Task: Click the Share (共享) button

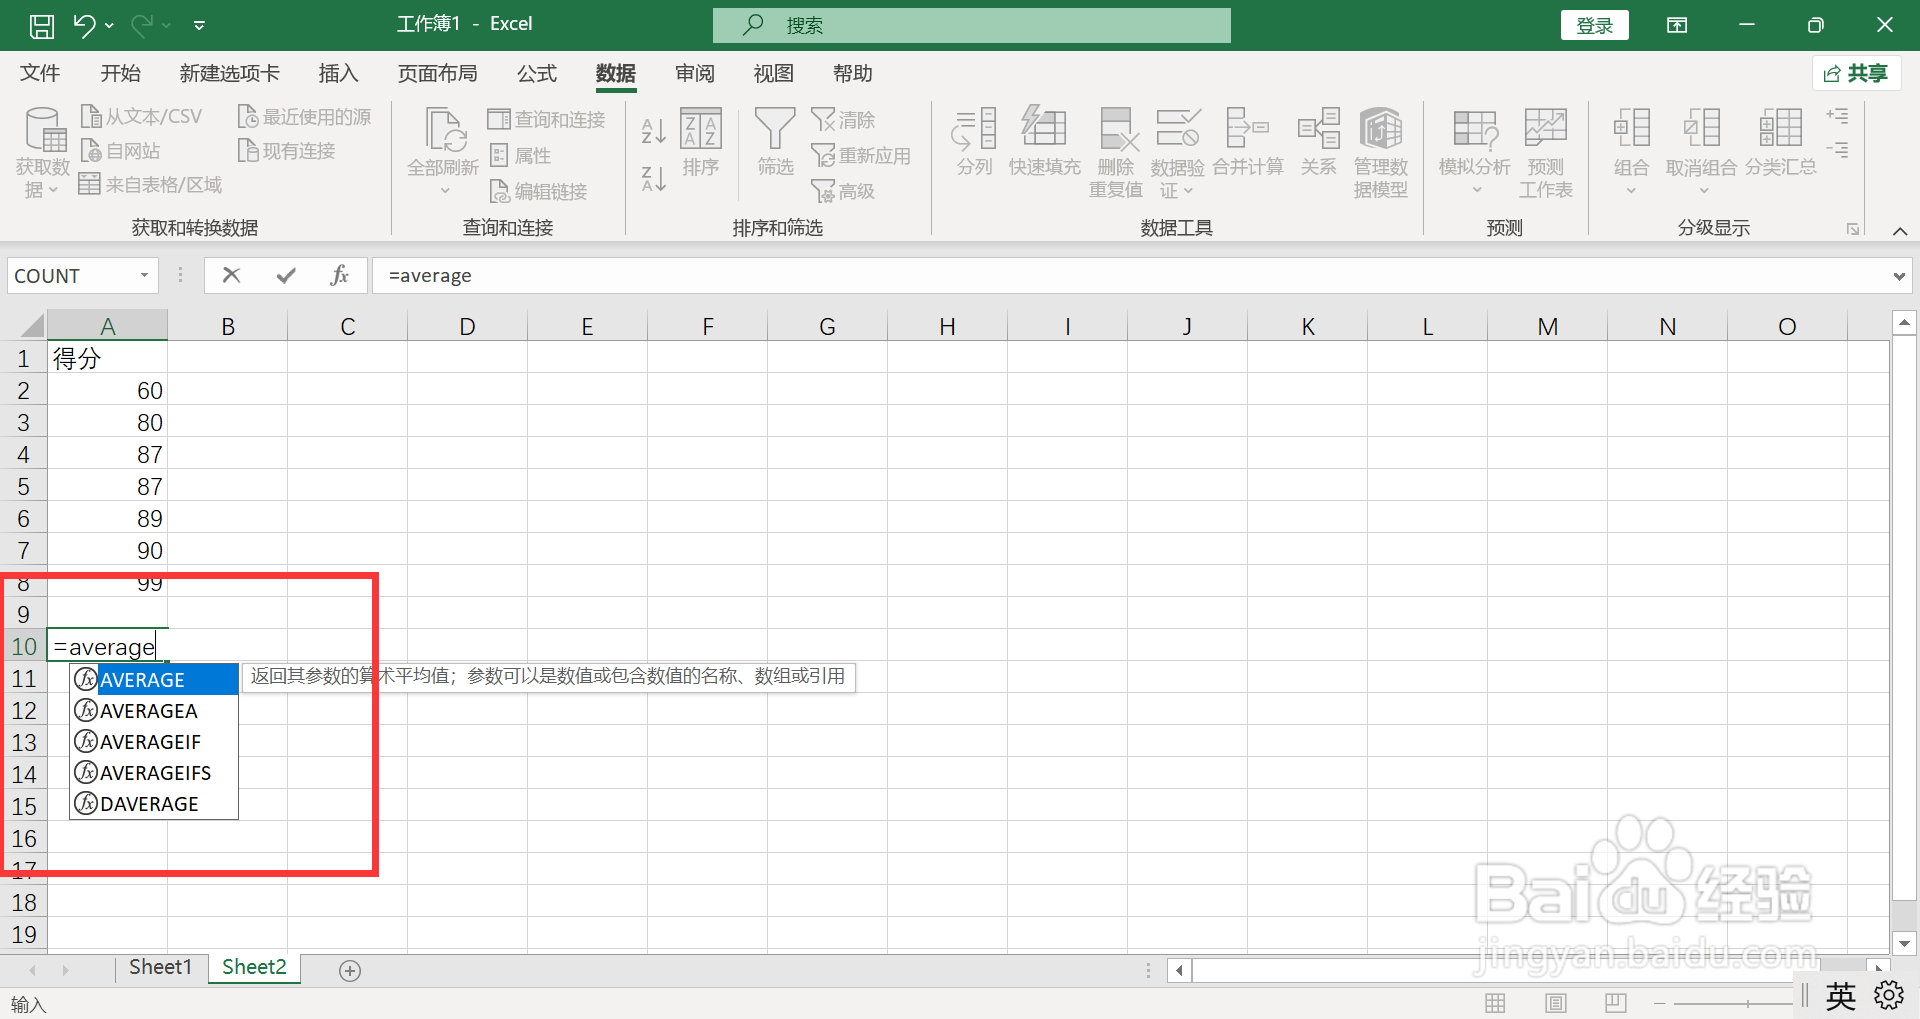Action: point(1856,73)
